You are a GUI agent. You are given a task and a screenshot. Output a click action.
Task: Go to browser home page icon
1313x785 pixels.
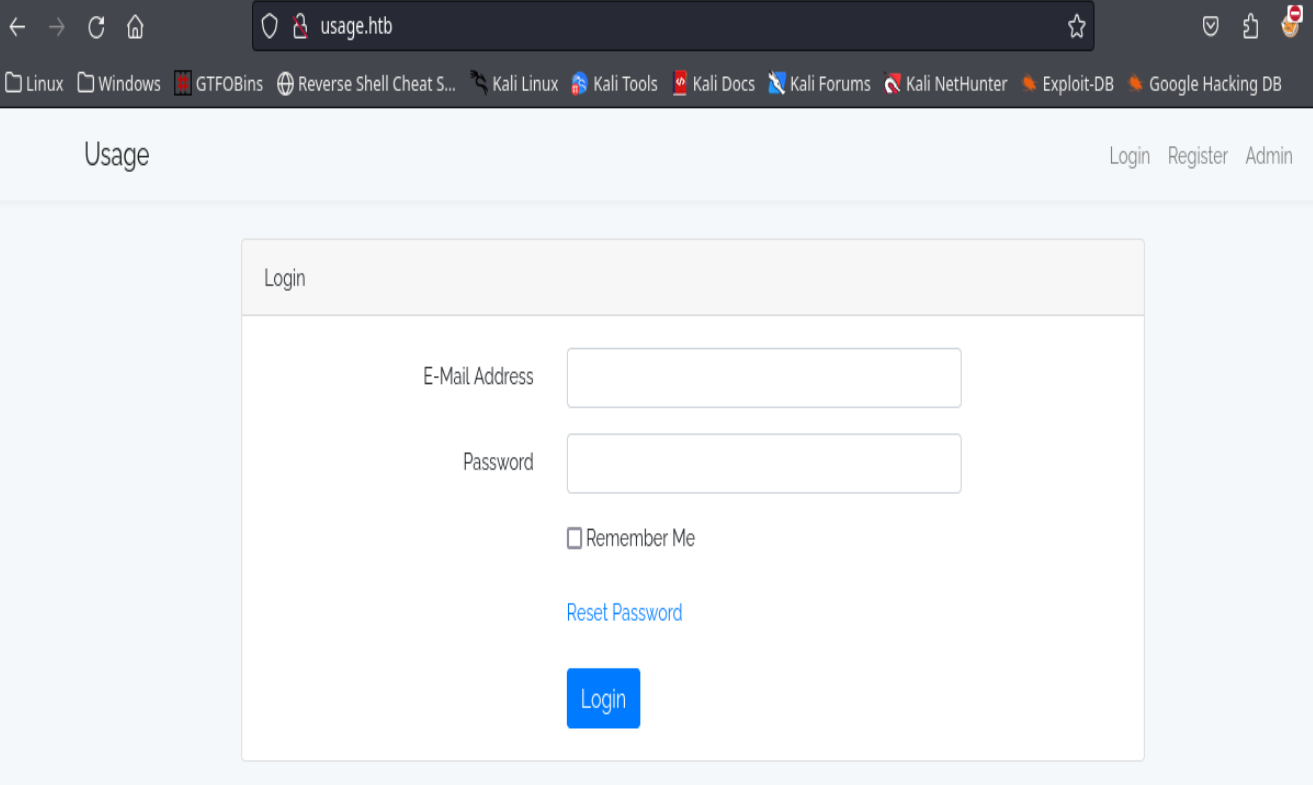coord(135,27)
